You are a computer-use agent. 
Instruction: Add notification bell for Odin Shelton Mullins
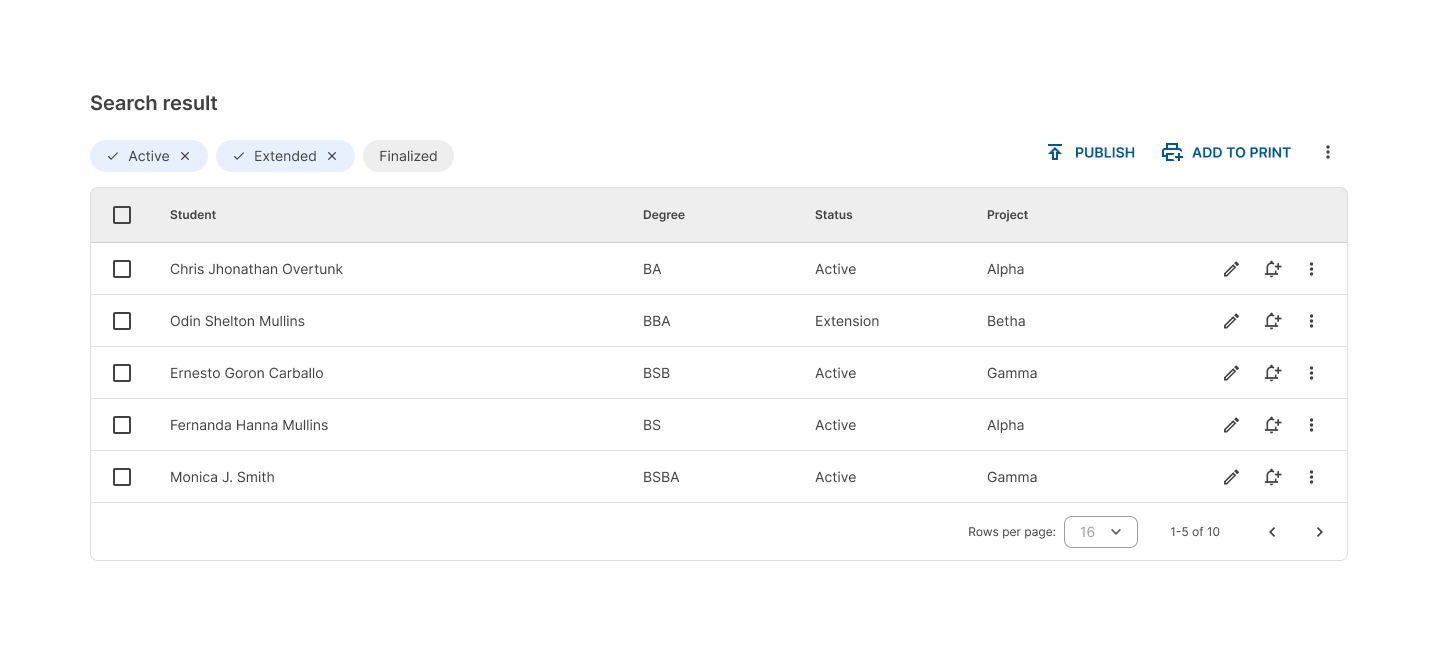coord(1272,321)
